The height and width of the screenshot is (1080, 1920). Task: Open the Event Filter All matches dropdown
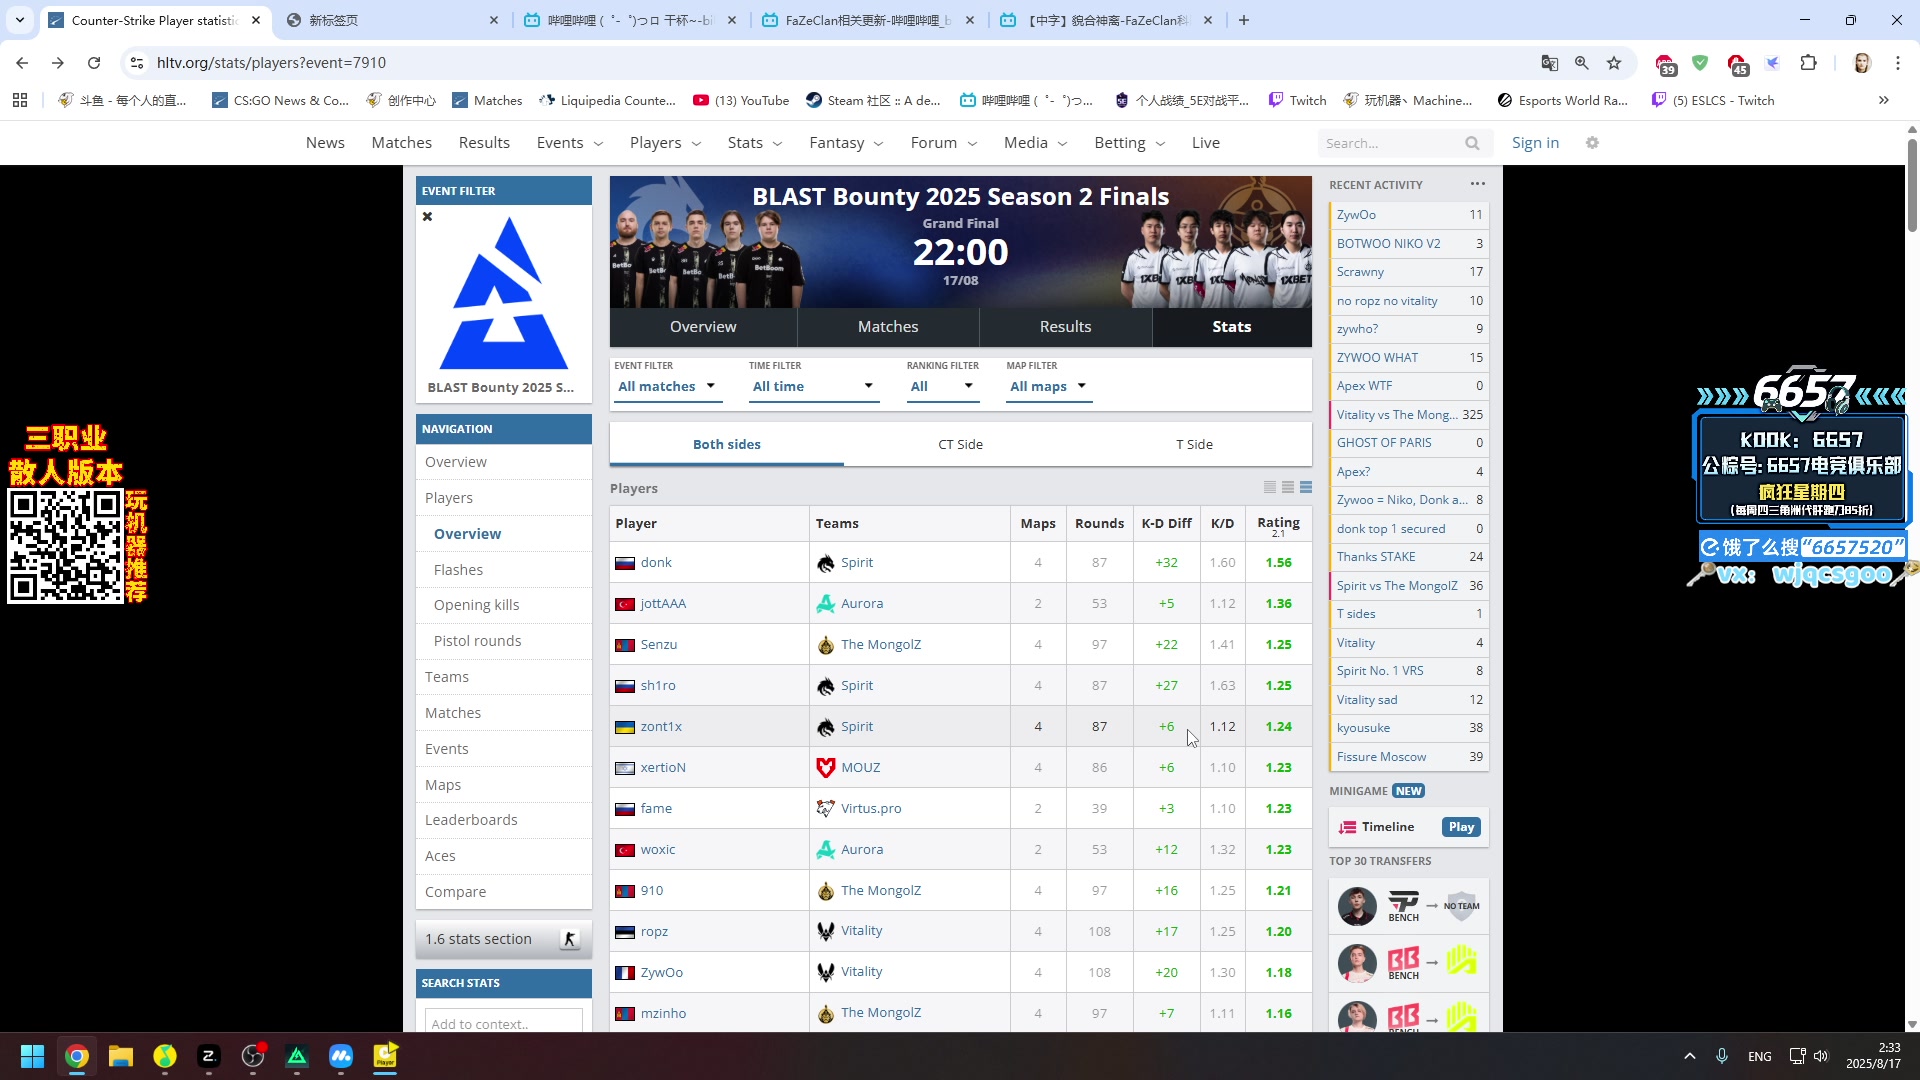click(x=667, y=387)
